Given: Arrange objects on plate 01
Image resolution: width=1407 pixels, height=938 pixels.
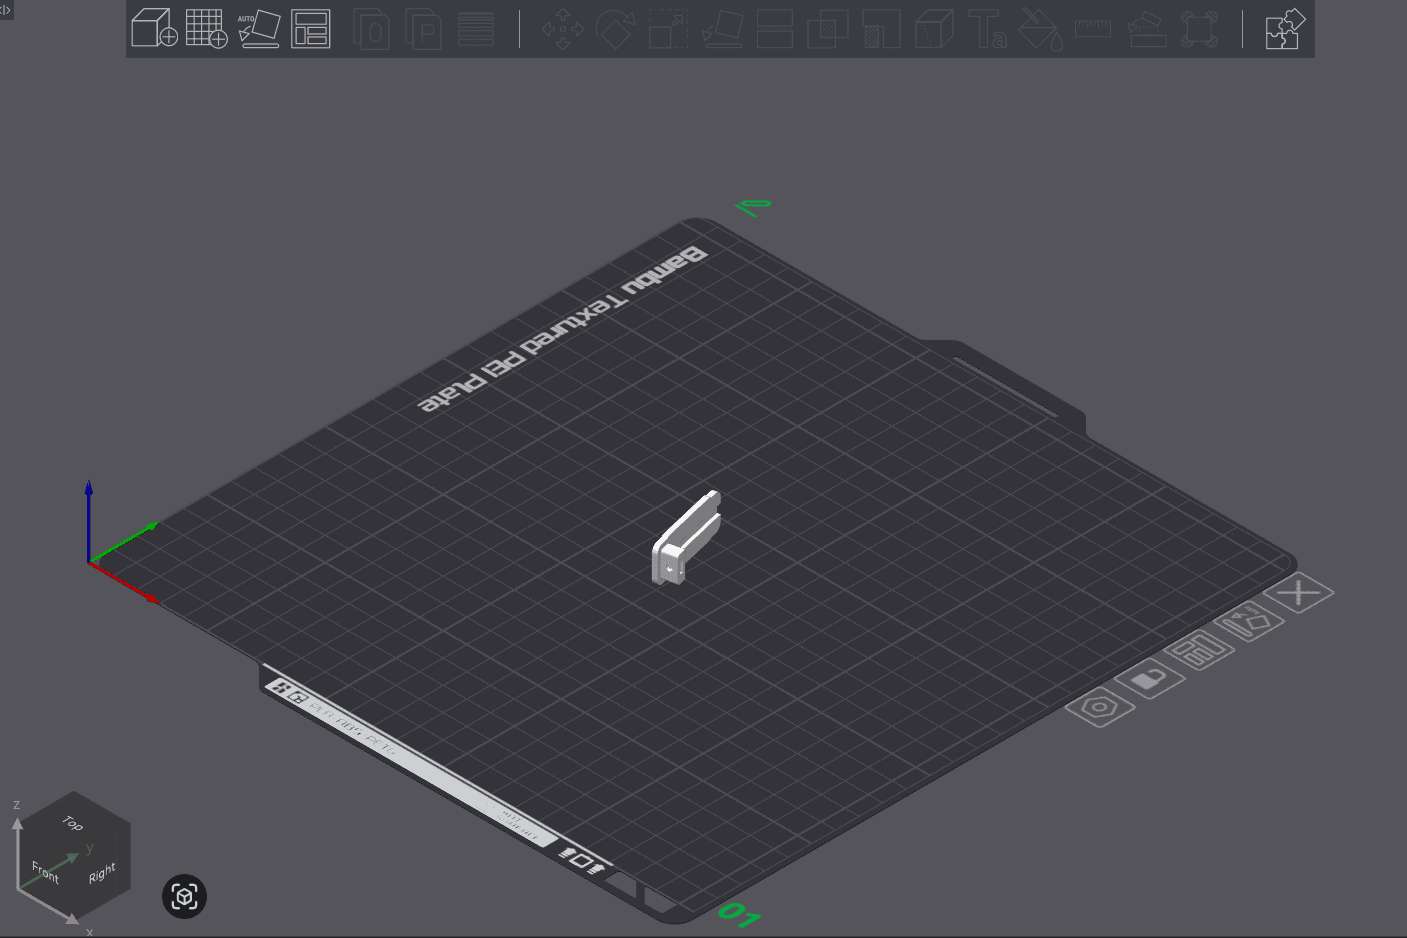Looking at the screenshot, I should click(1199, 651).
